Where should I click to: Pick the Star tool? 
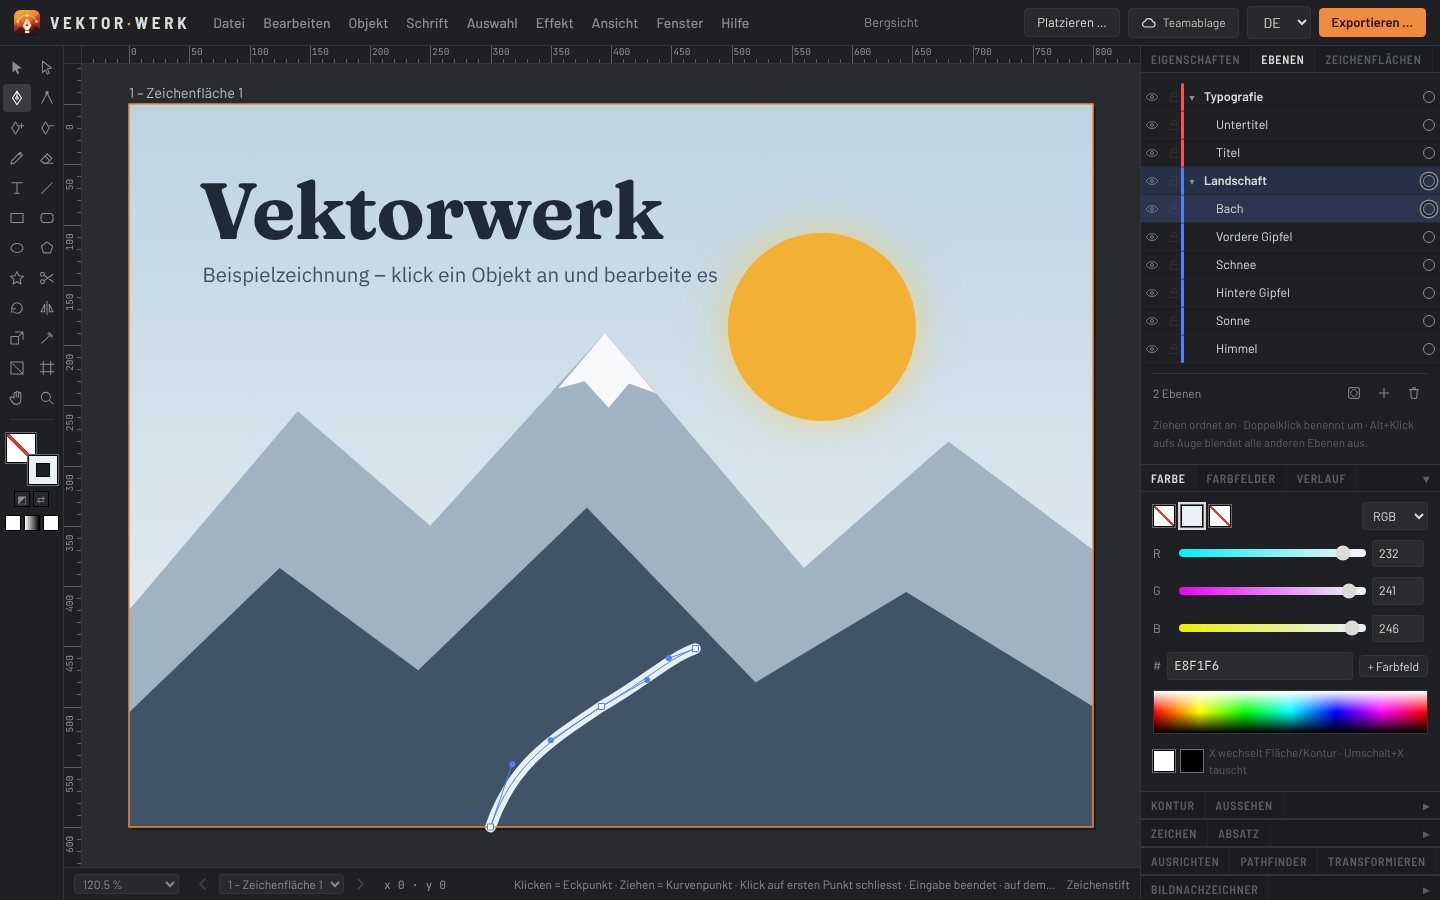[x=17, y=278]
